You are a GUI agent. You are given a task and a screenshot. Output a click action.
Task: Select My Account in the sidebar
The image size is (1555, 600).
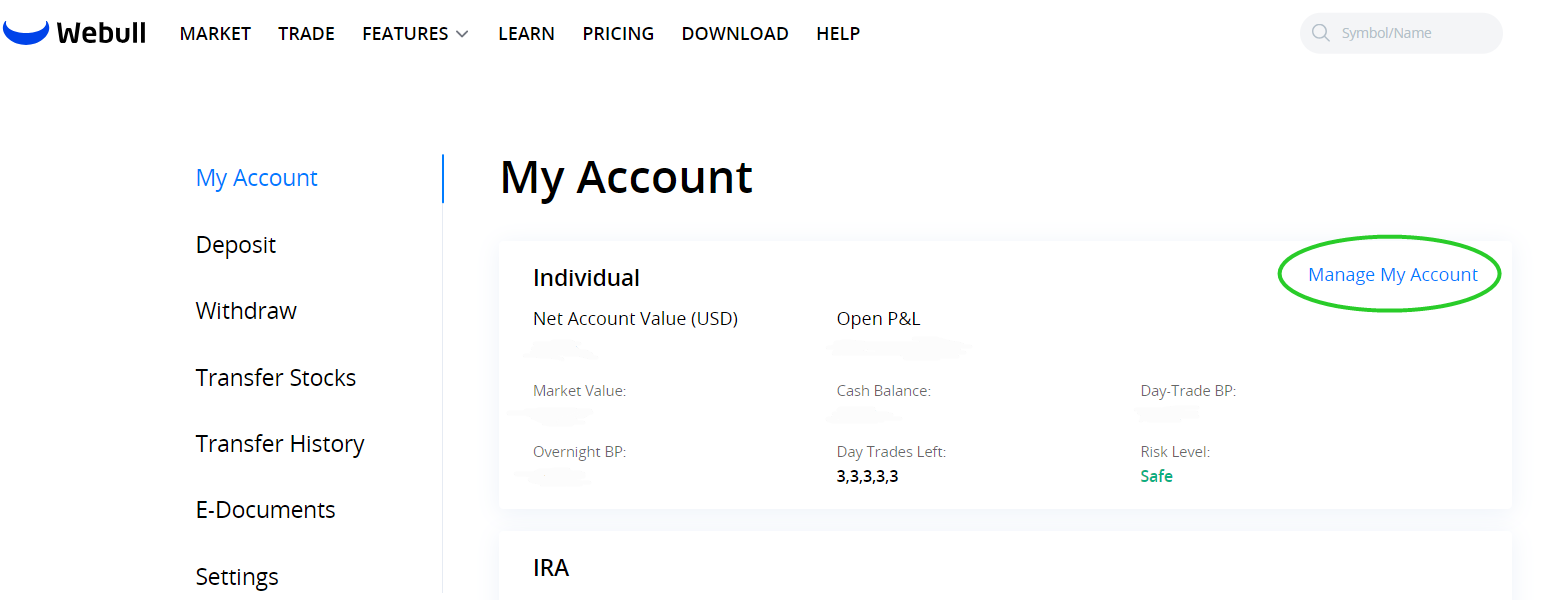click(x=257, y=177)
